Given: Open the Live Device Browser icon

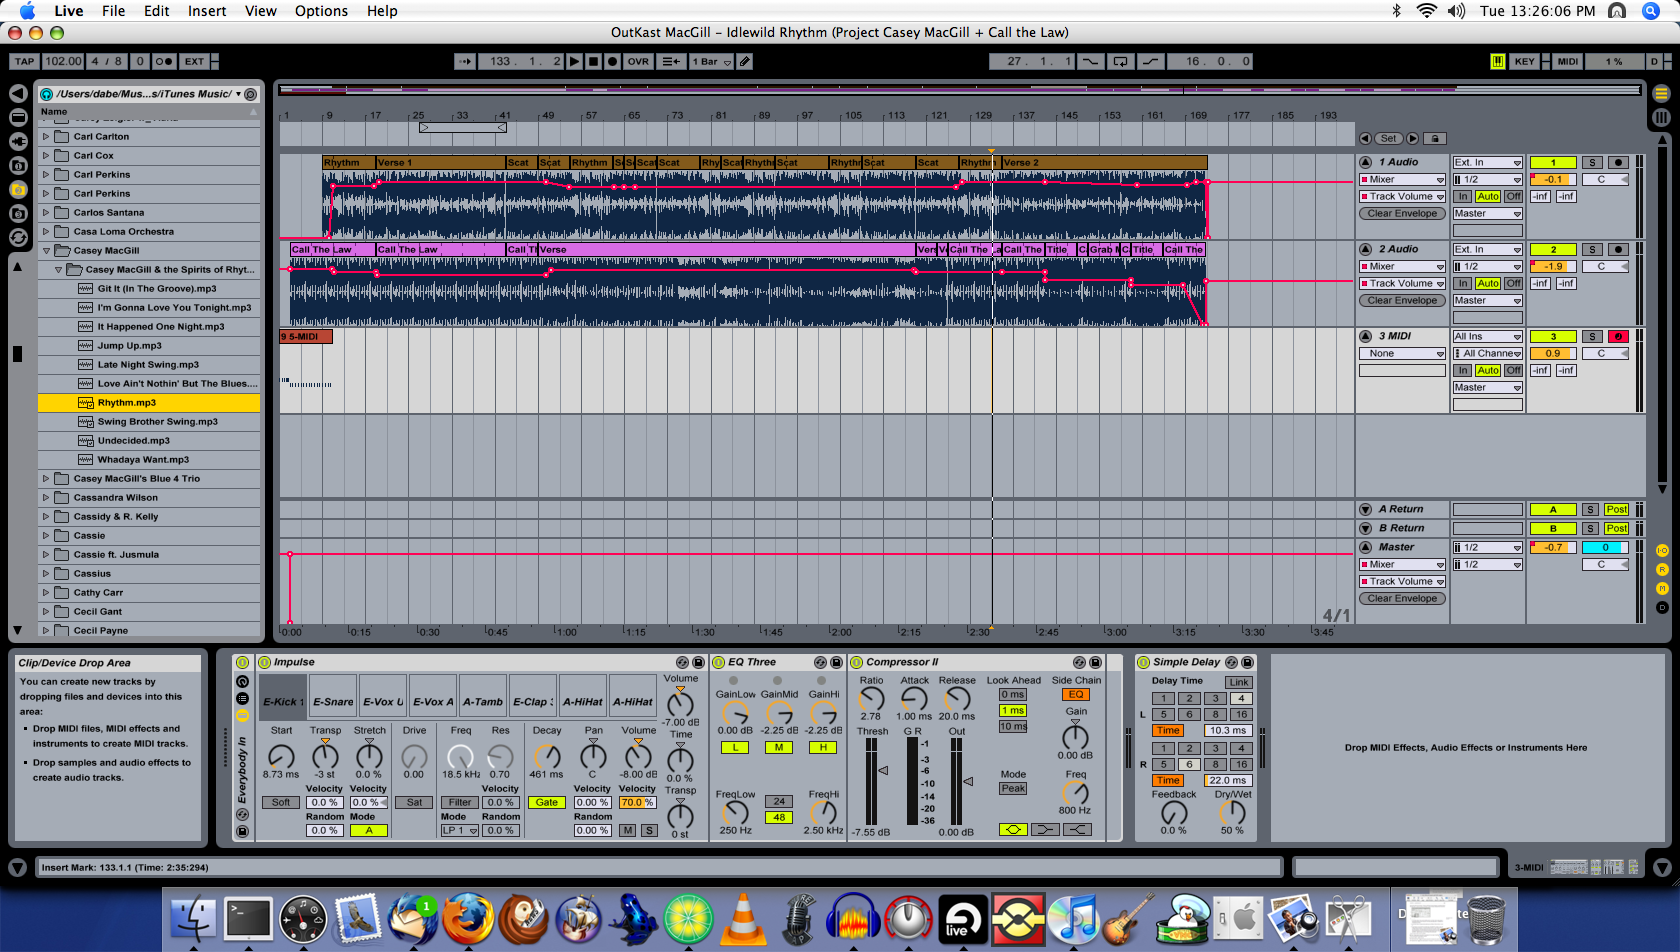Looking at the screenshot, I should [18, 117].
